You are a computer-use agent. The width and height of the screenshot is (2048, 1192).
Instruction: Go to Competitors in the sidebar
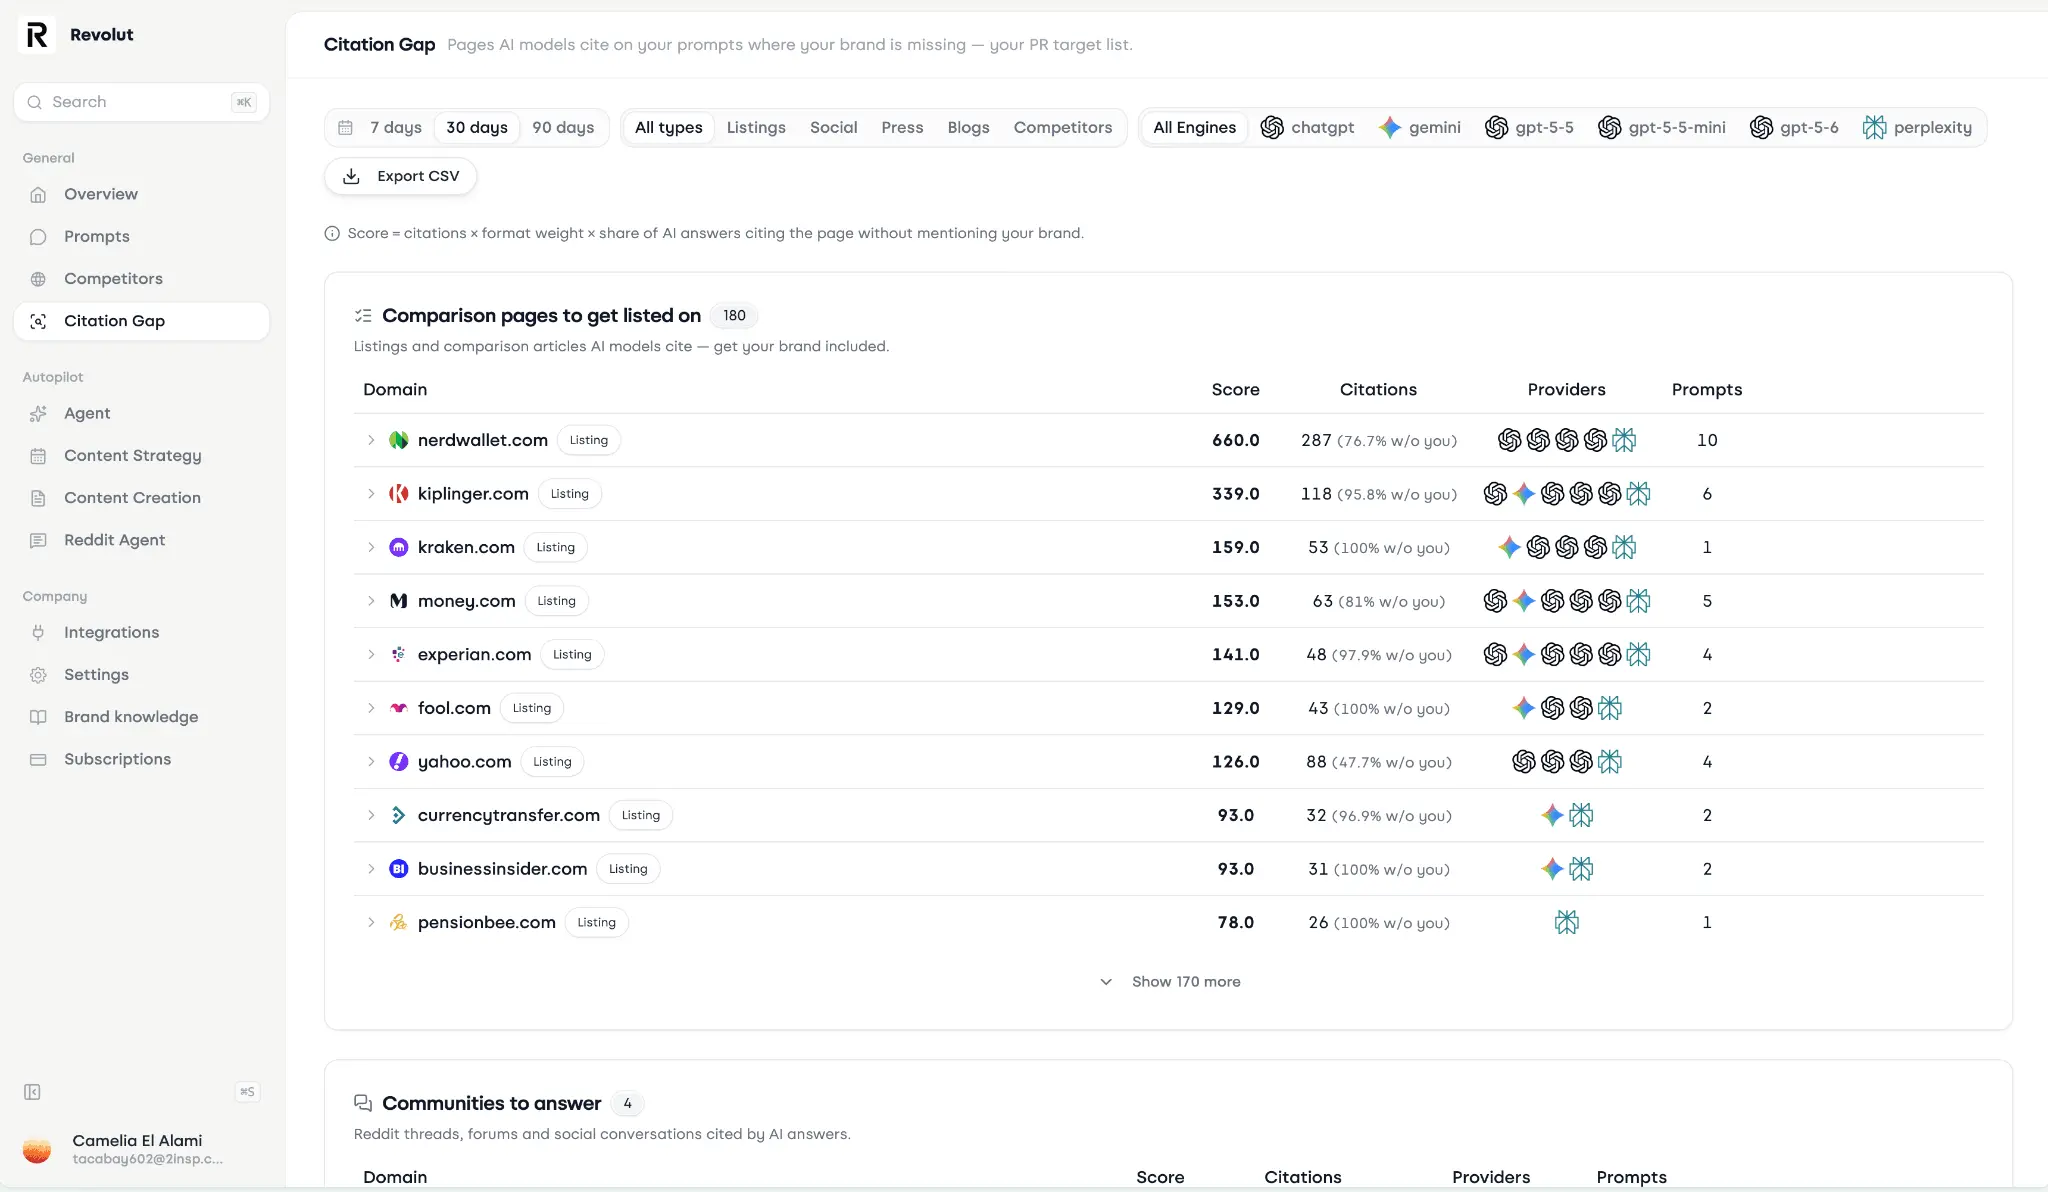tap(141, 279)
